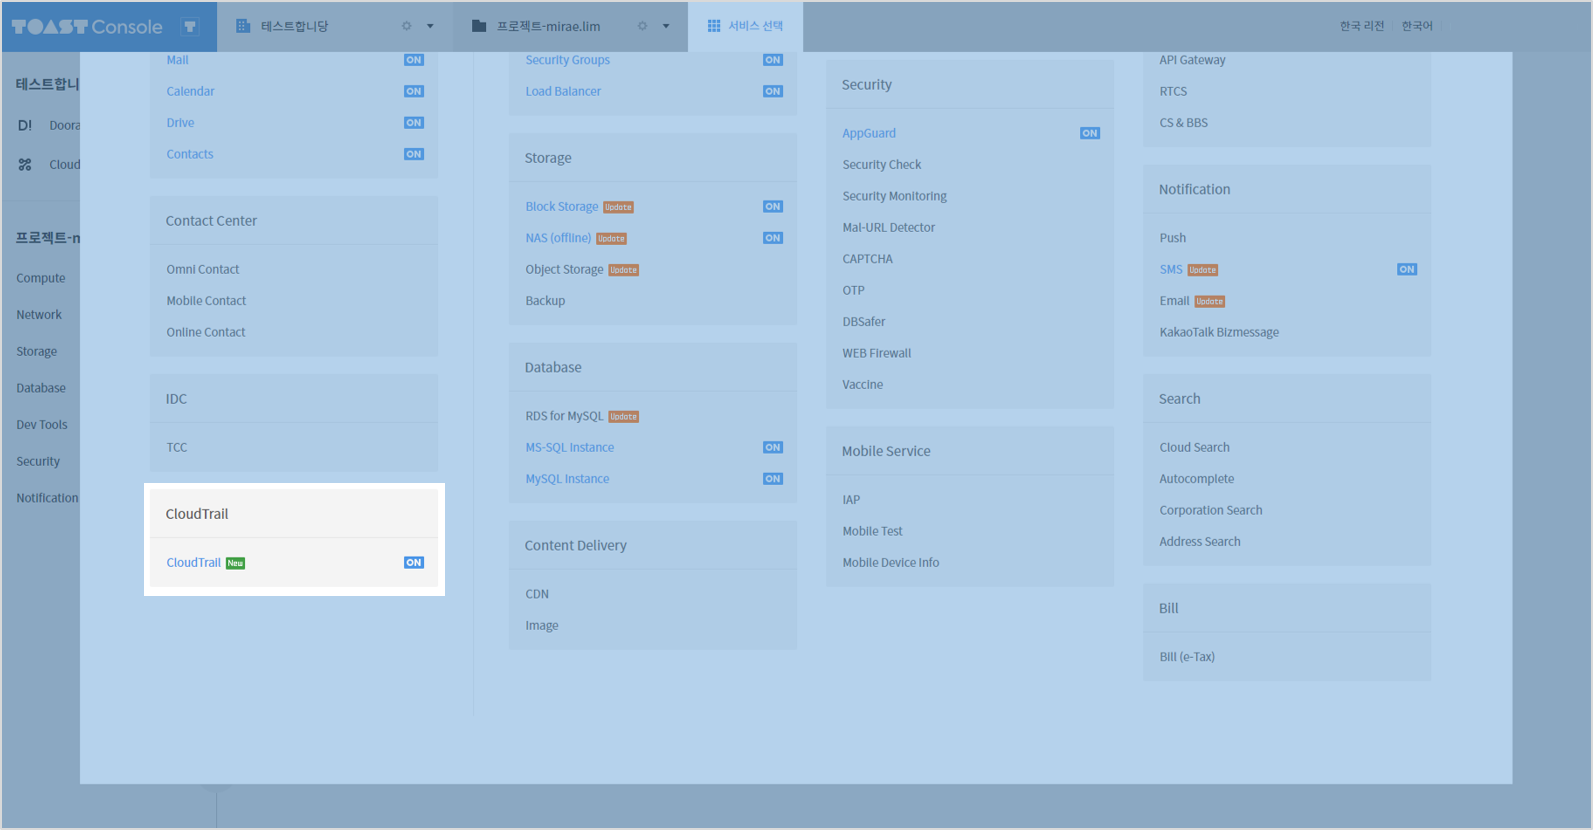Image resolution: width=1593 pixels, height=830 pixels.
Task: Open the Calendar service link
Action: [190, 91]
